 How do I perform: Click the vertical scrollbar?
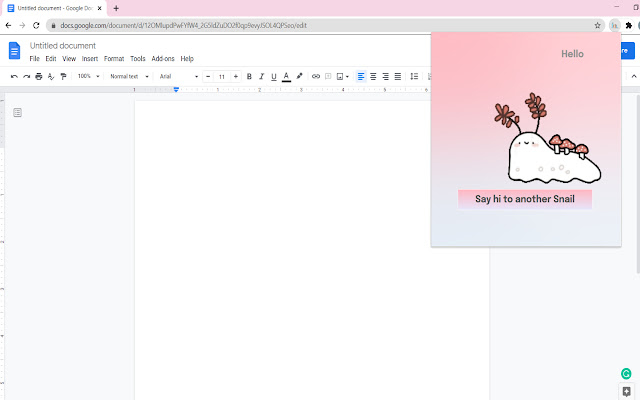(638, 184)
